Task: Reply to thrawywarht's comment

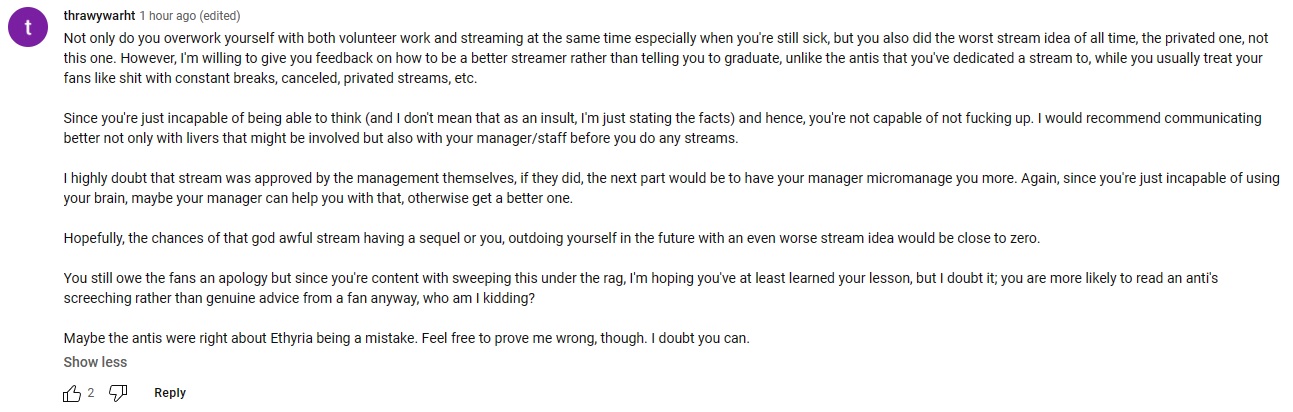Action: pos(170,393)
